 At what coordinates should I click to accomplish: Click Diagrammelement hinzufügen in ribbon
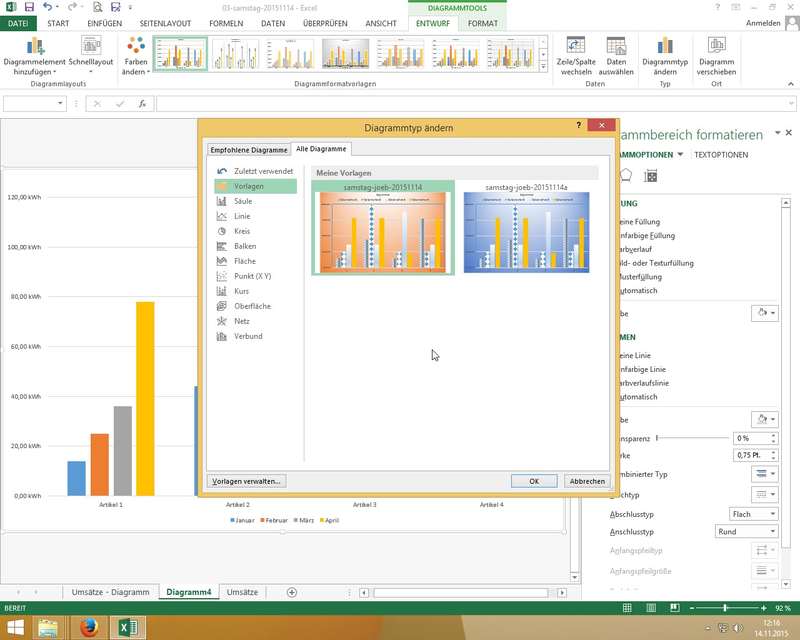click(x=34, y=55)
